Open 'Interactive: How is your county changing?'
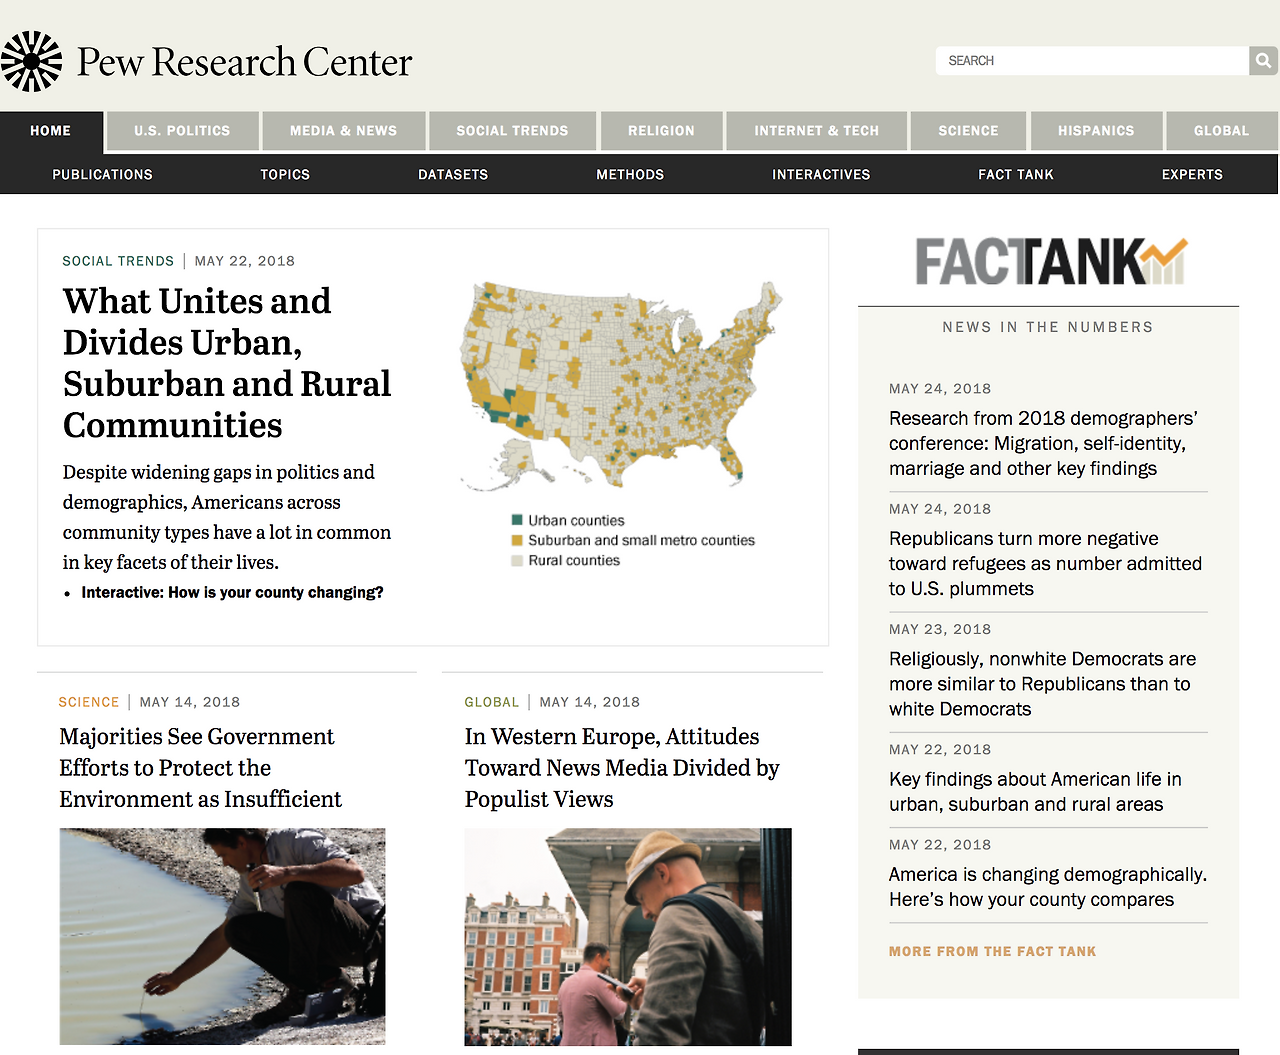The width and height of the screenshot is (1280, 1055). pos(232,592)
